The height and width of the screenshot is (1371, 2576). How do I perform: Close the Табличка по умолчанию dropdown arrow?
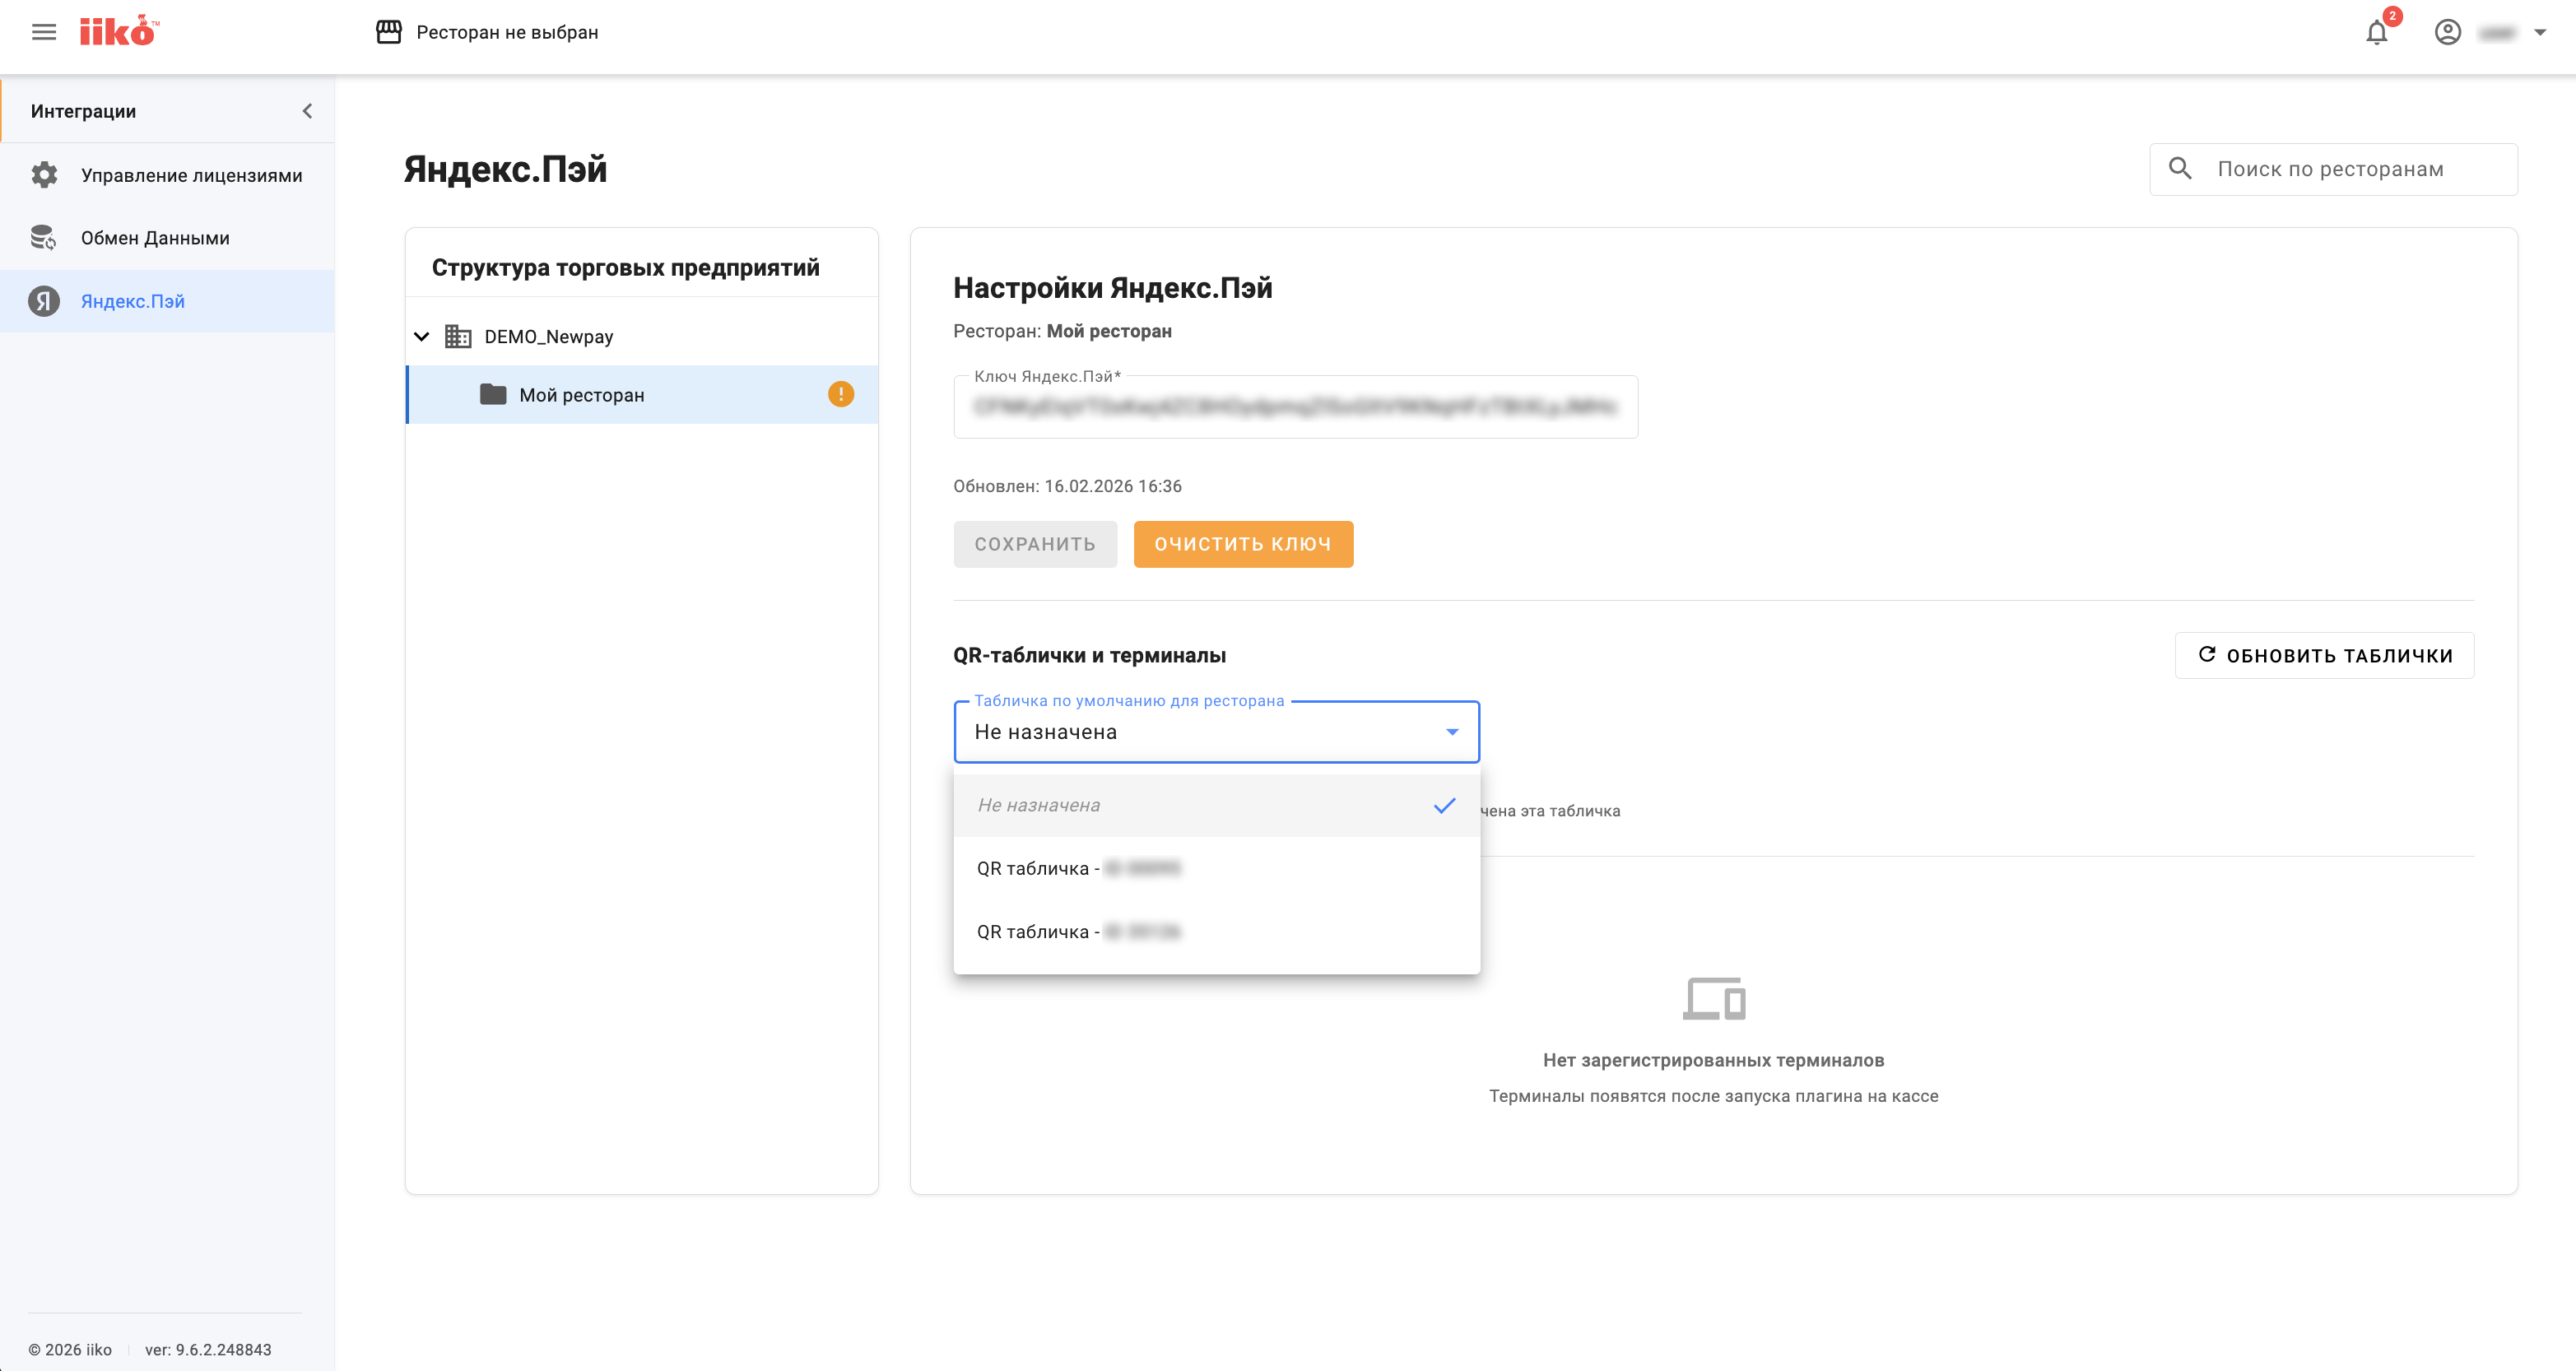[x=1452, y=732]
